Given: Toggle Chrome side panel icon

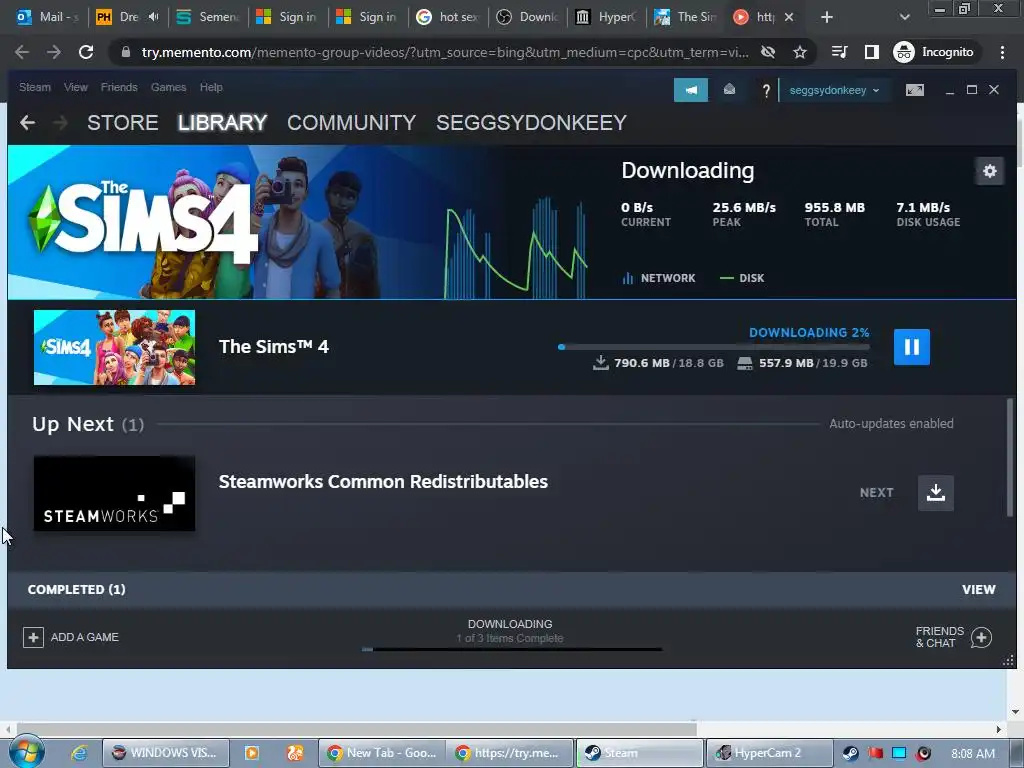Looking at the screenshot, I should coord(872,52).
